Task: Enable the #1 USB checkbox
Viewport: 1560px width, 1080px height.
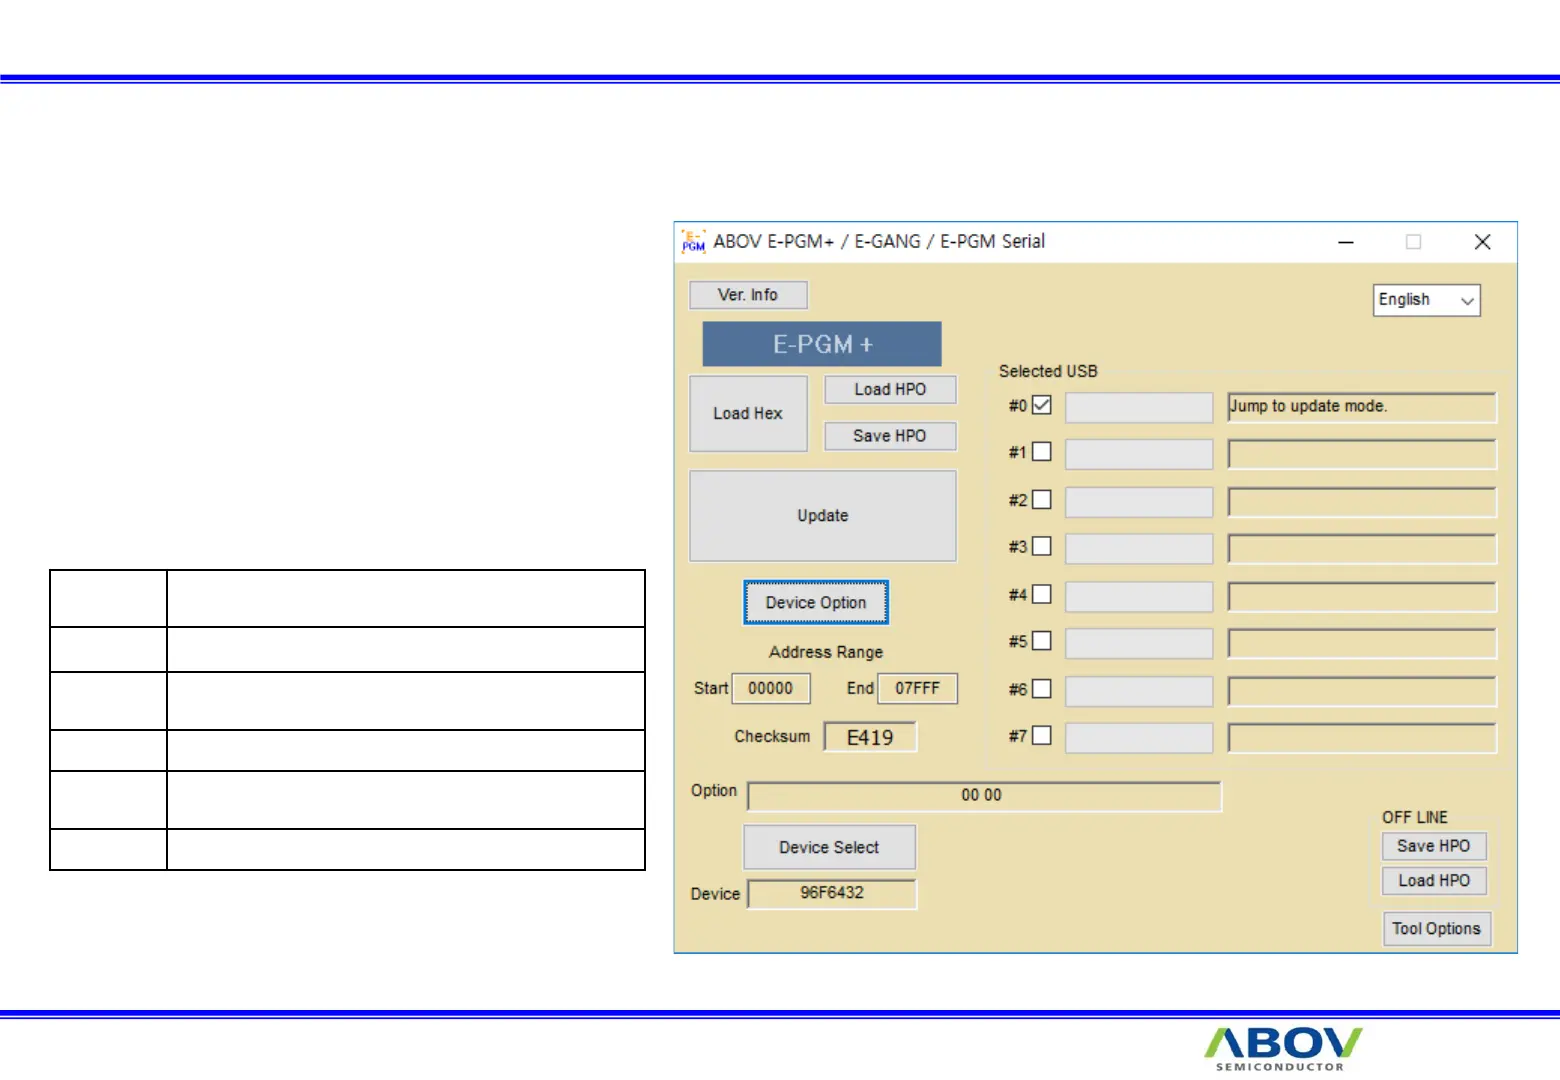Action: coord(1042,452)
